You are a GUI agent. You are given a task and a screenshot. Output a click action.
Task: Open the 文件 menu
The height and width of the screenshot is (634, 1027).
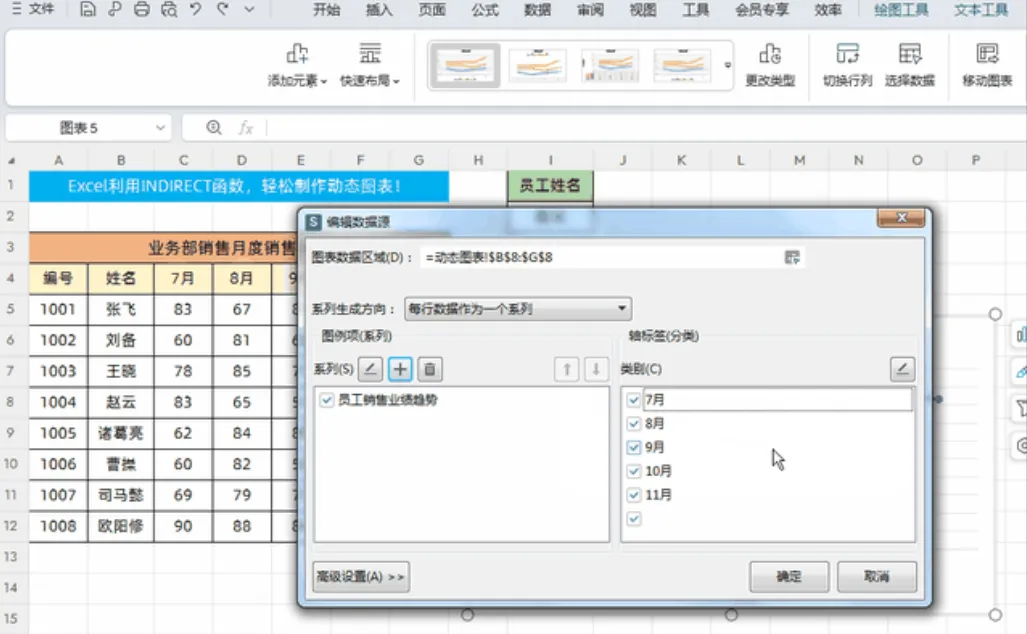[33, 9]
